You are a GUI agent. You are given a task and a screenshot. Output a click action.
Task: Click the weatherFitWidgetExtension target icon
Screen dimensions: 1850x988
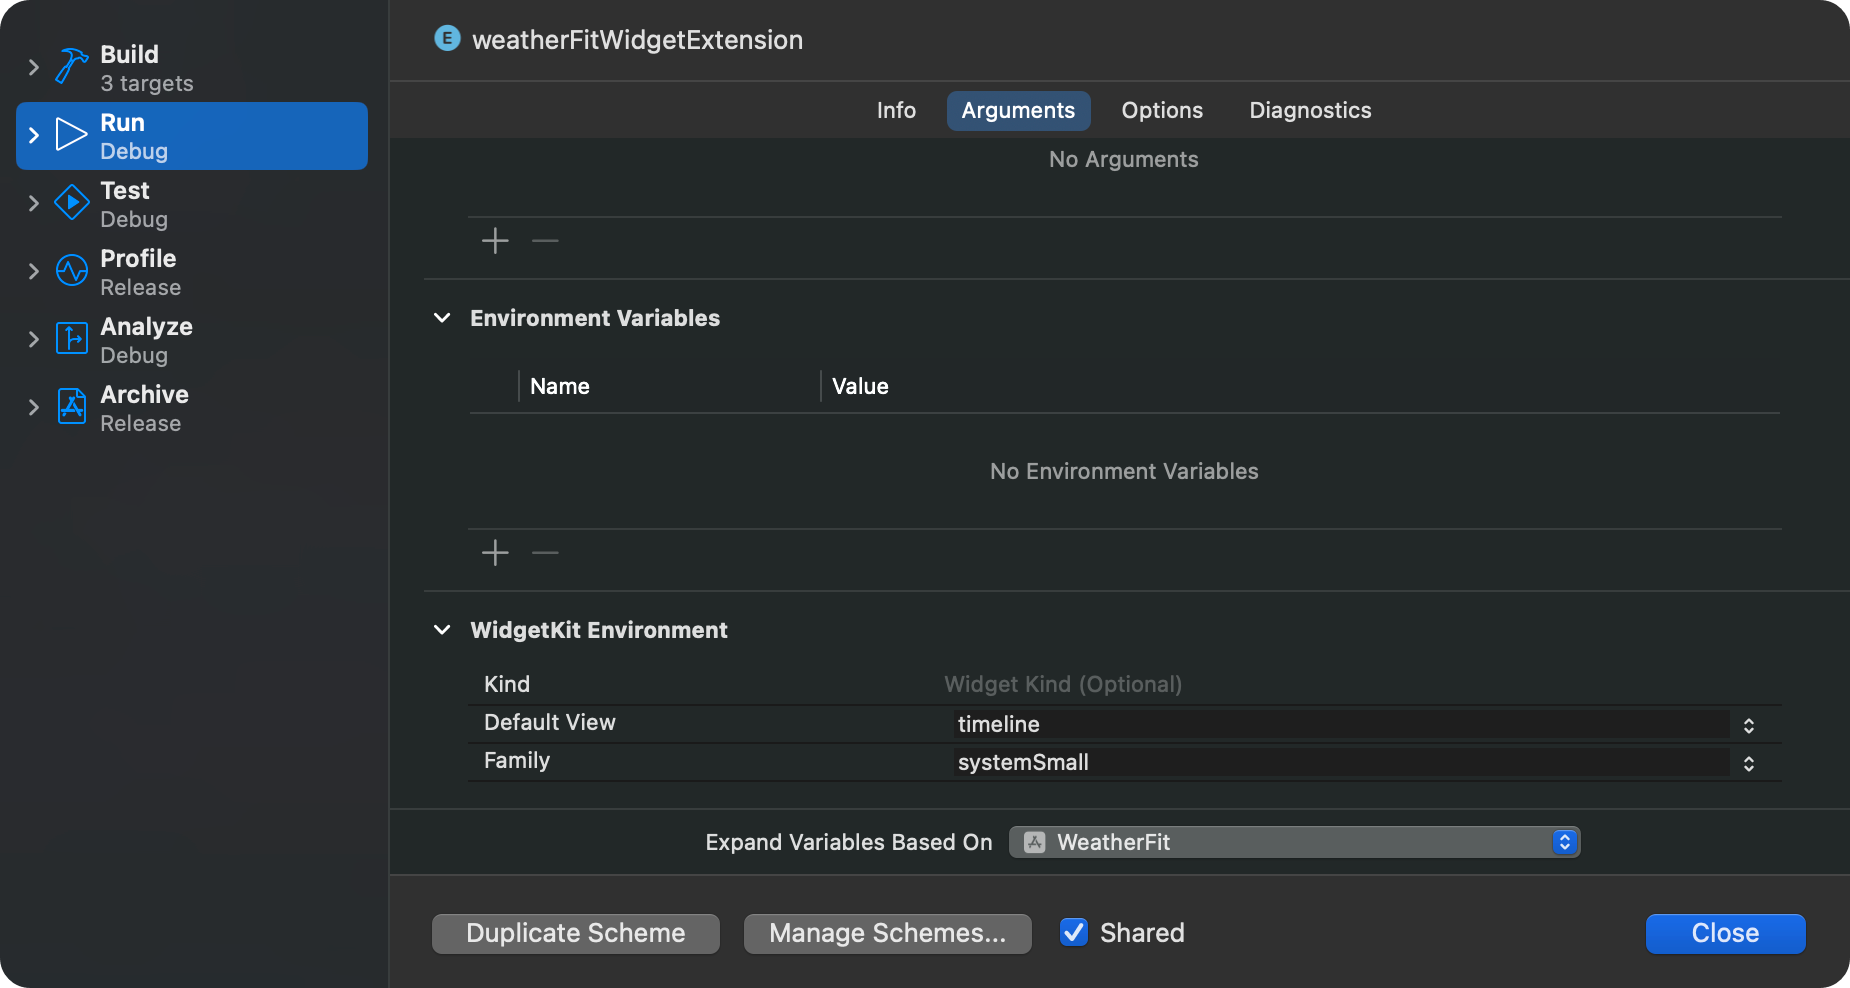click(447, 39)
